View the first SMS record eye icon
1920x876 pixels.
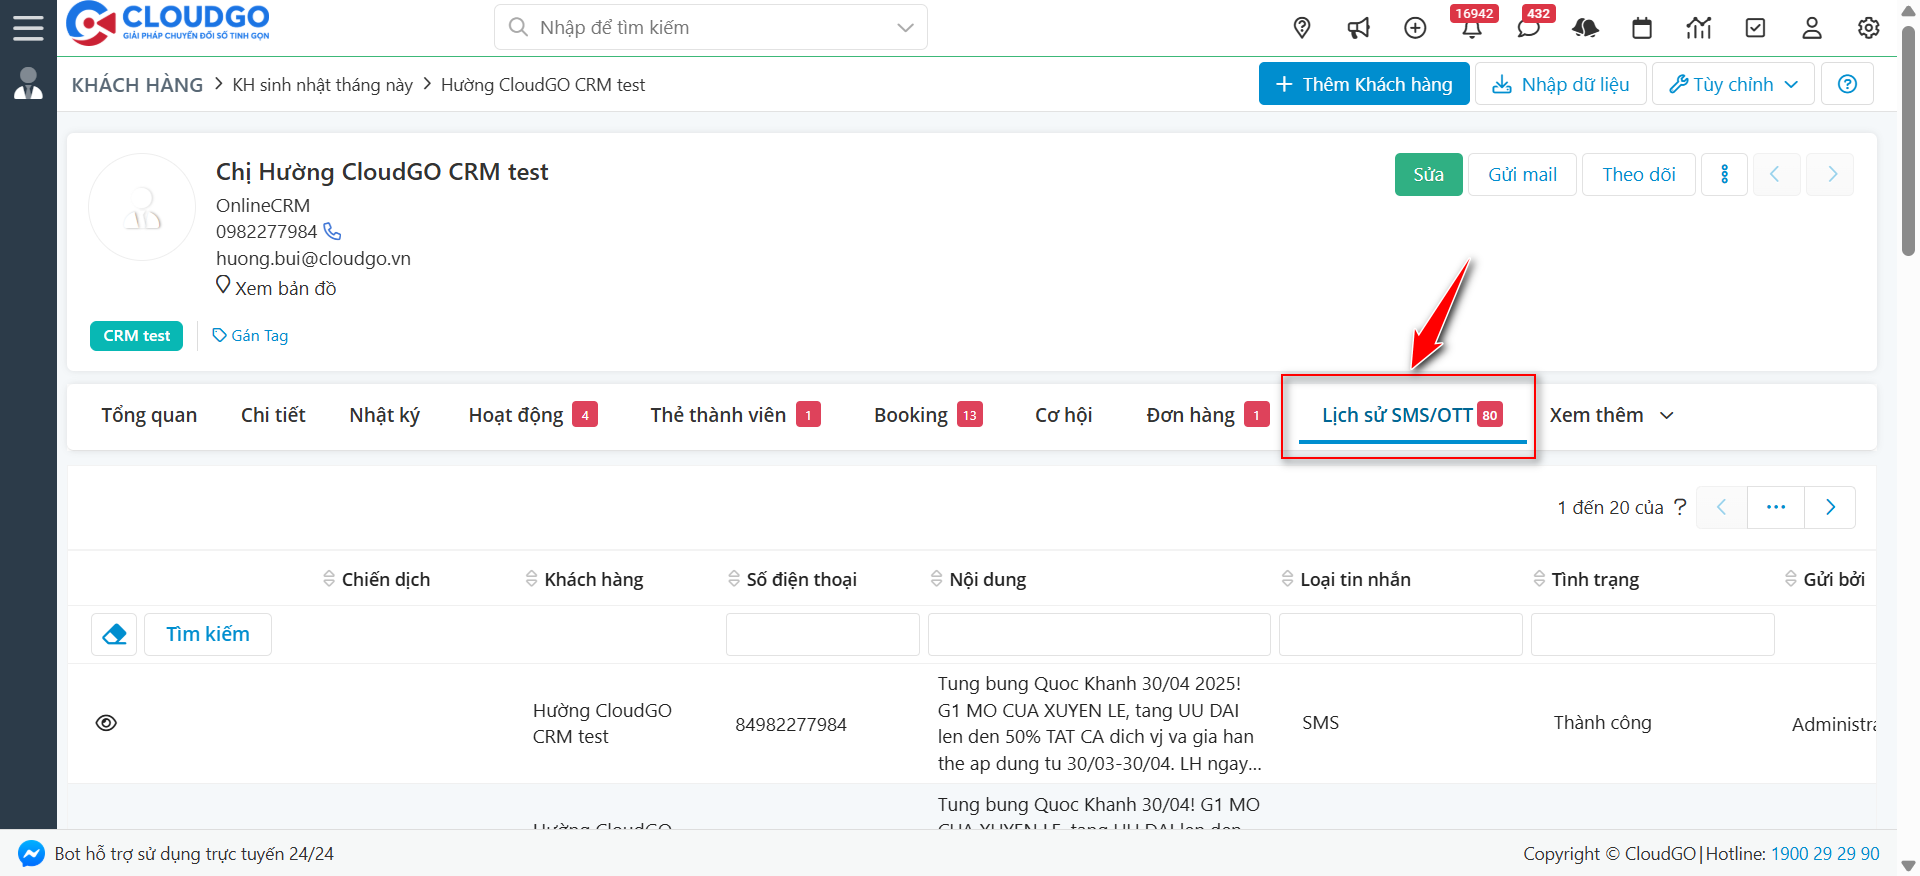[x=106, y=723]
